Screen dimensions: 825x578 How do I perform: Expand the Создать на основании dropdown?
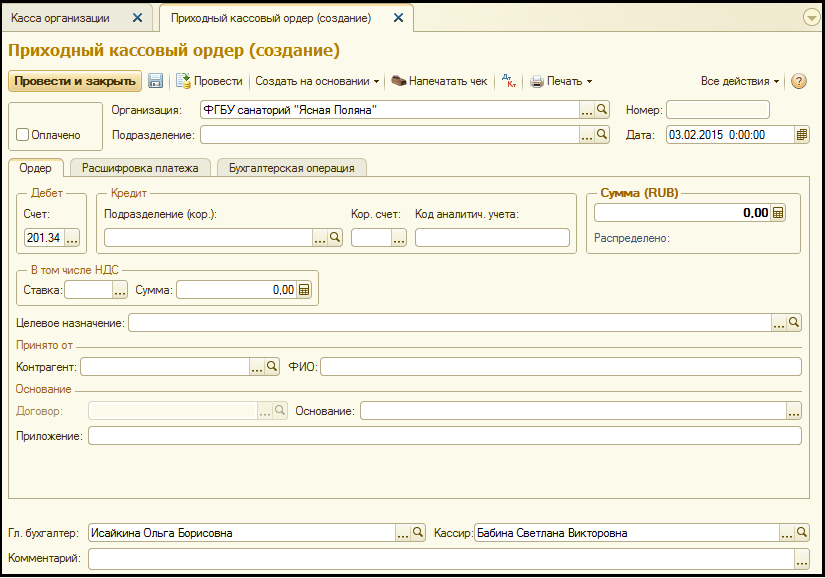coord(317,81)
